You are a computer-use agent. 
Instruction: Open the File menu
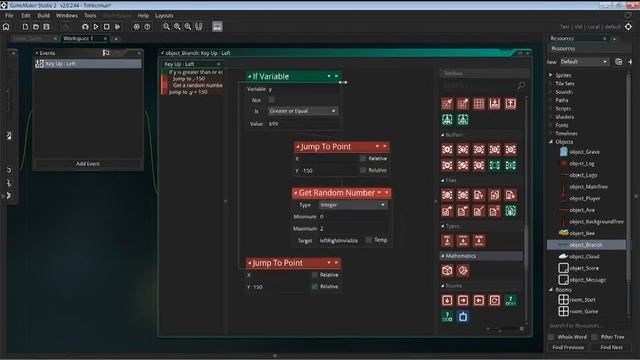click(9, 16)
